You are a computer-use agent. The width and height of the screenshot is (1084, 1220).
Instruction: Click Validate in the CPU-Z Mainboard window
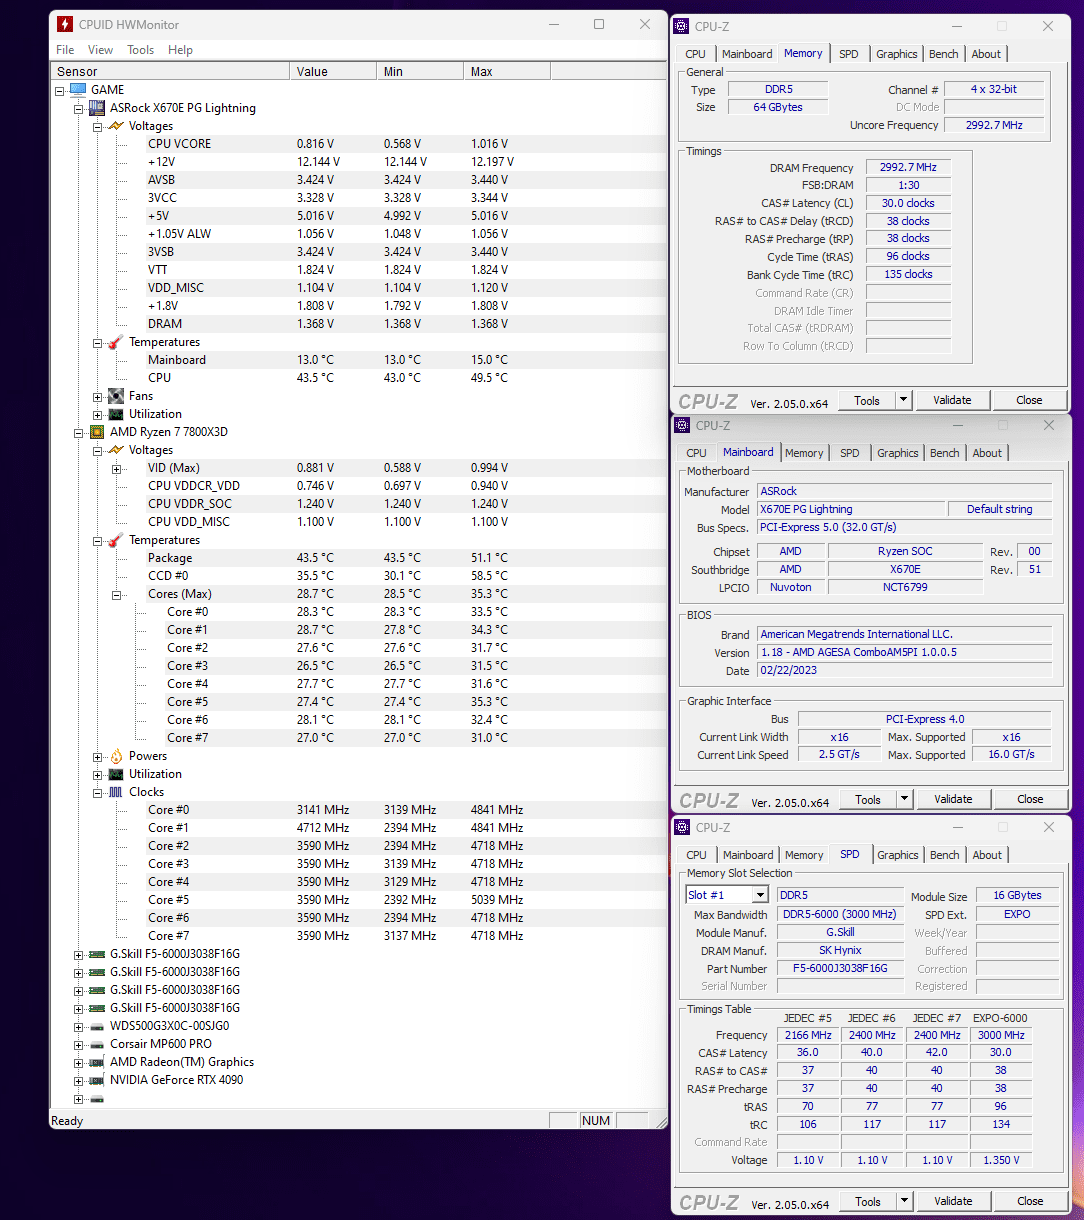tap(953, 799)
